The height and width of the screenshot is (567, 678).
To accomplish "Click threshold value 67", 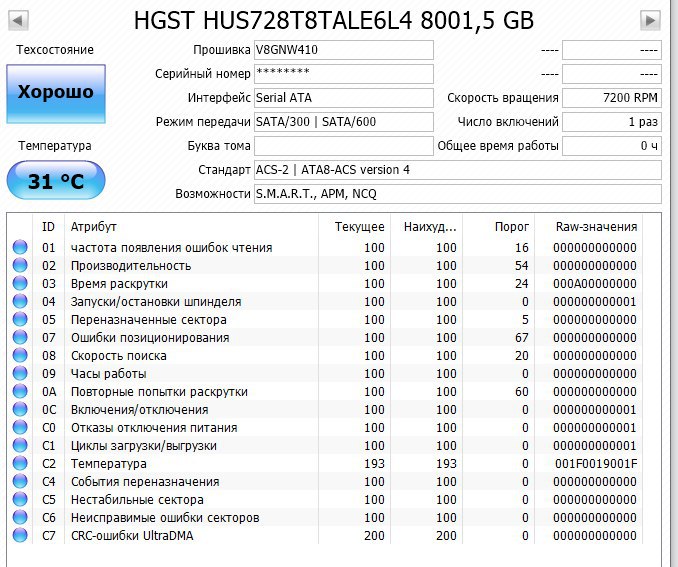I will coord(521,338).
